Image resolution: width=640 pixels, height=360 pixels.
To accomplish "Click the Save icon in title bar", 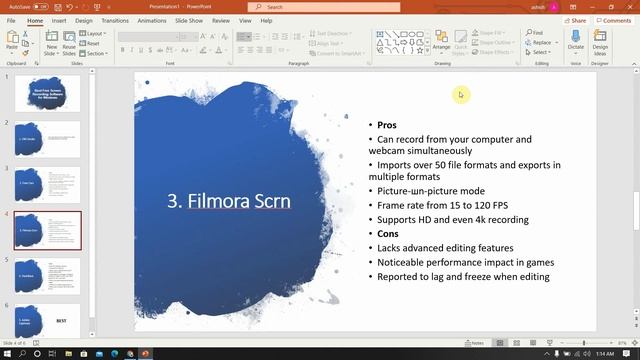I will (58, 7).
